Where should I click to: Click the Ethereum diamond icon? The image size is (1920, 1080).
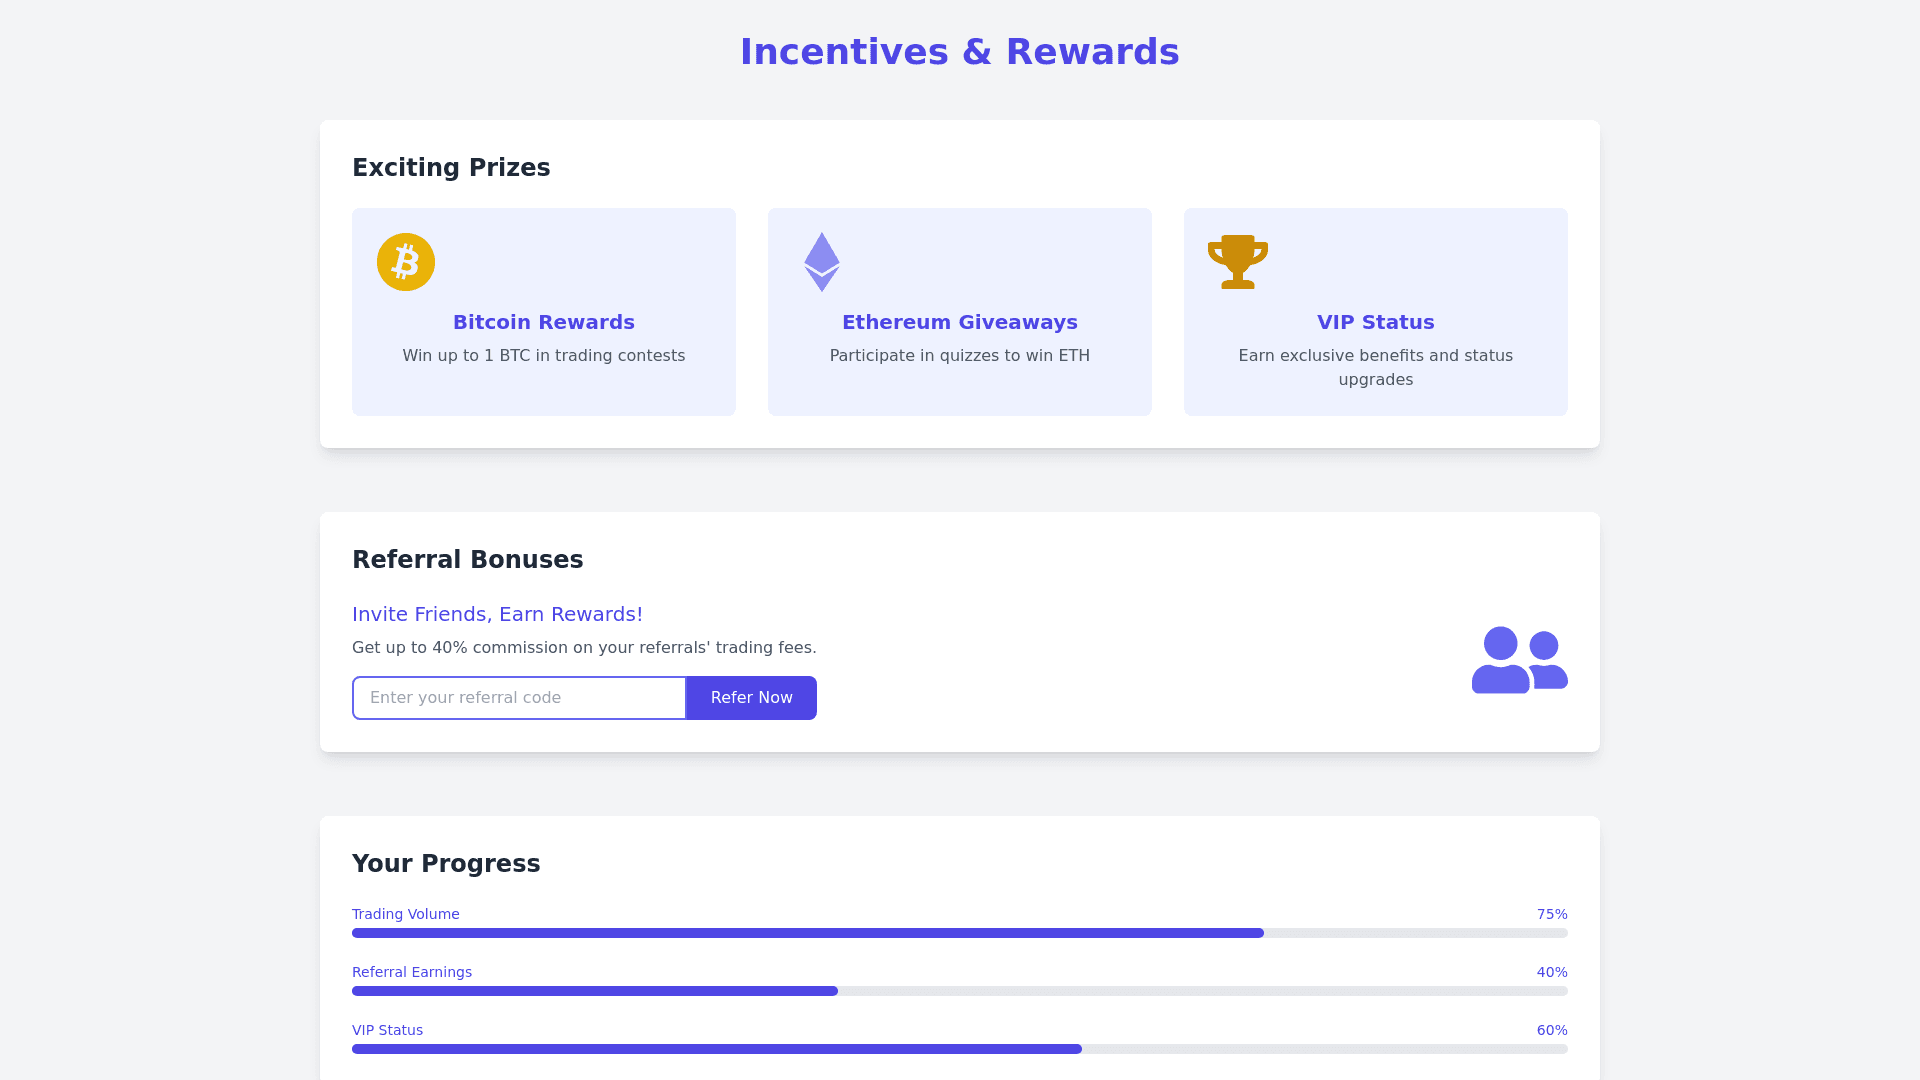point(822,262)
